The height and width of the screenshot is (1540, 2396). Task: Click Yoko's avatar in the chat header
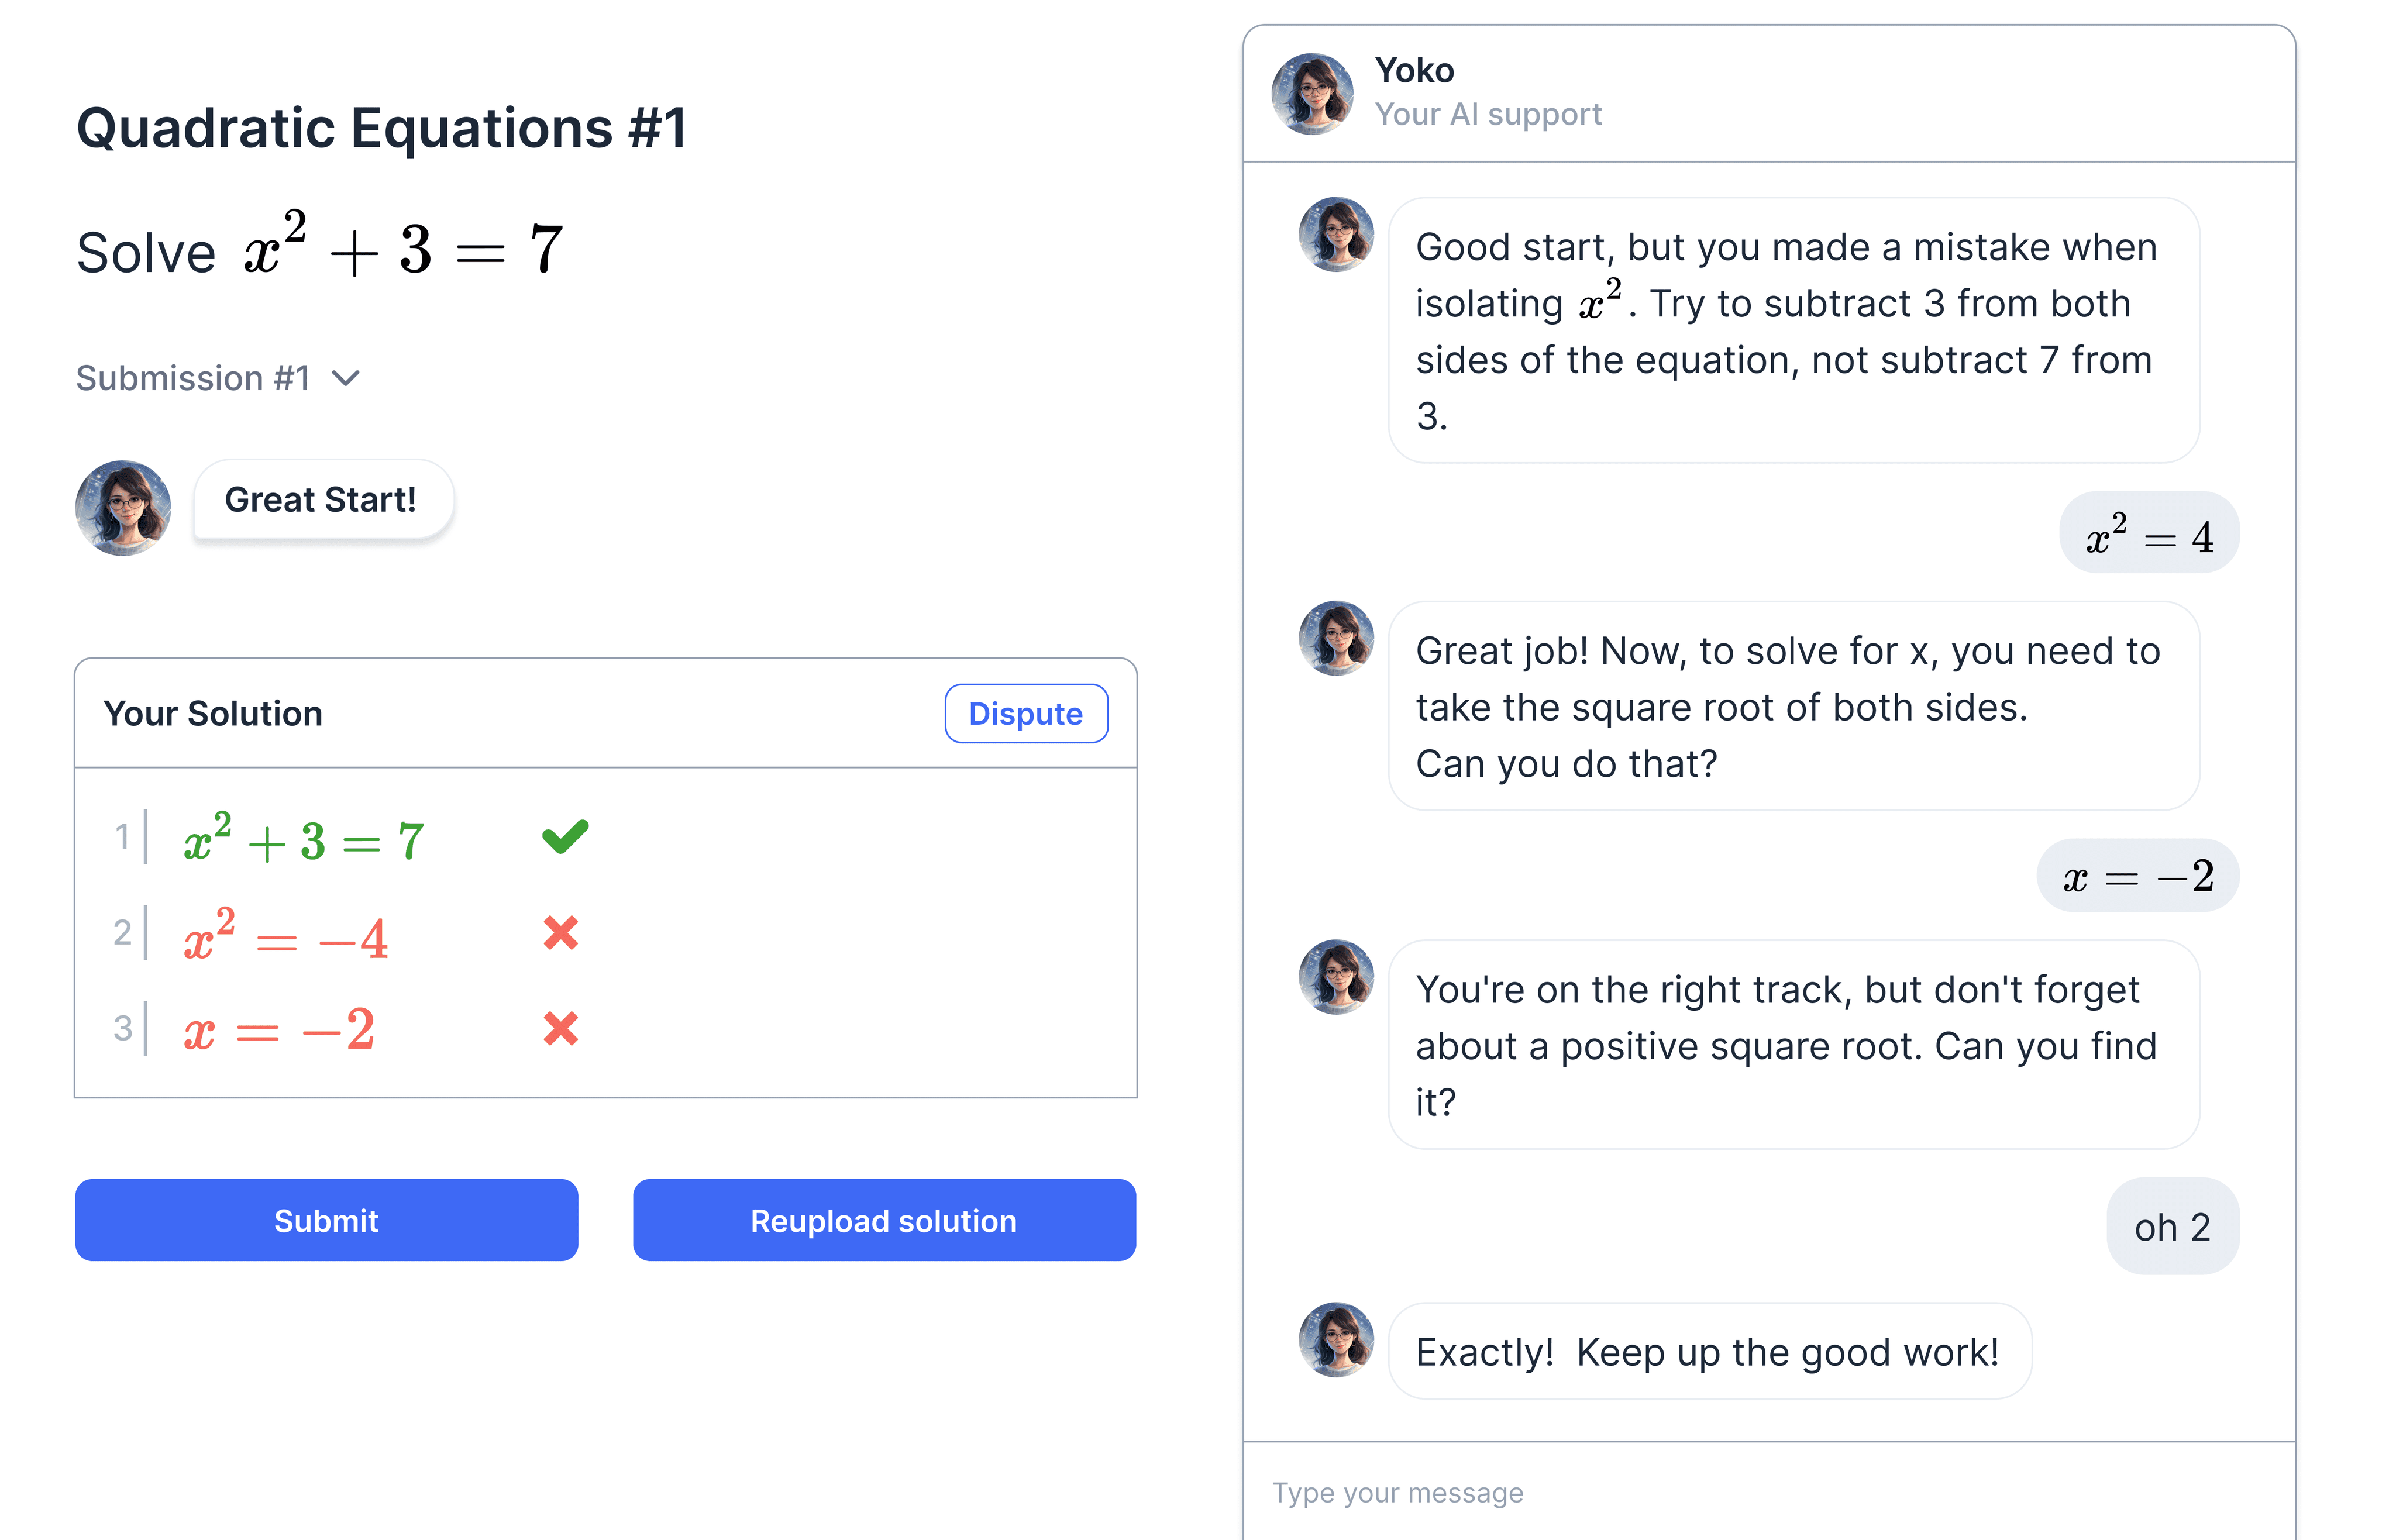pos(1311,92)
